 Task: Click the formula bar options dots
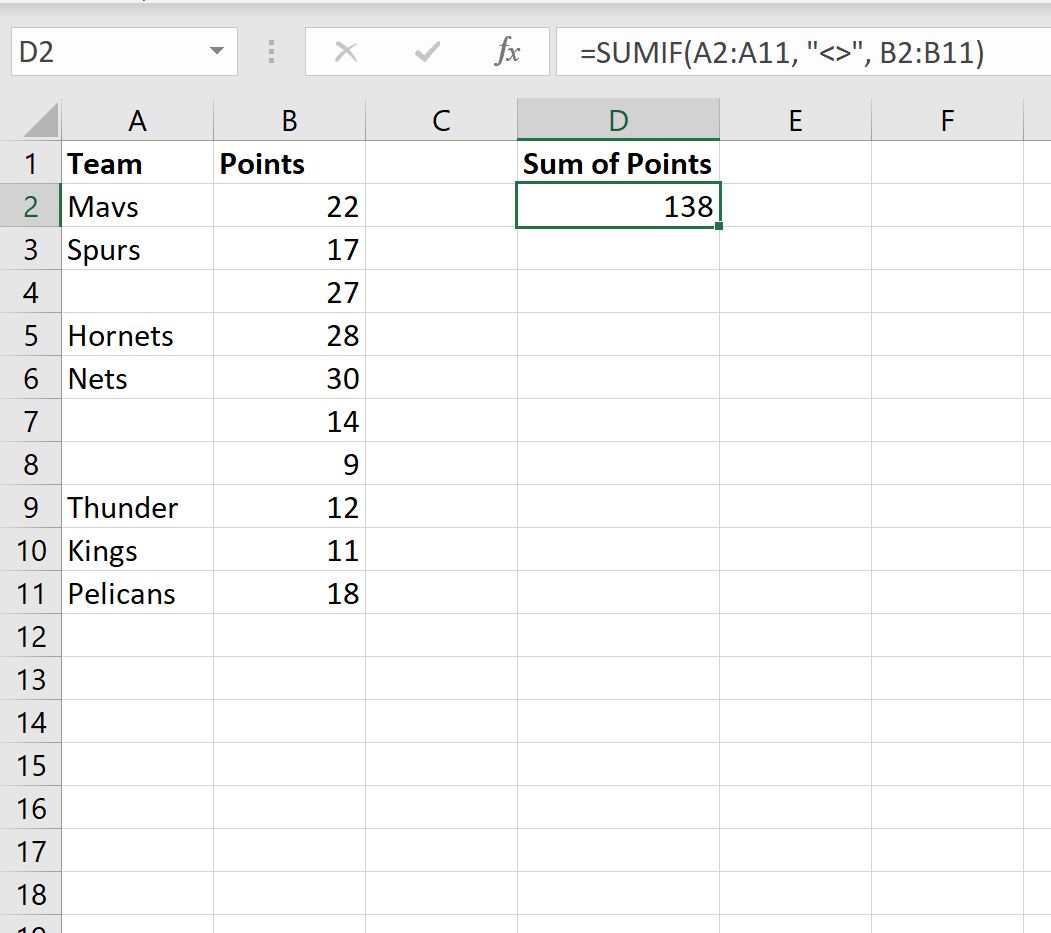tap(271, 52)
